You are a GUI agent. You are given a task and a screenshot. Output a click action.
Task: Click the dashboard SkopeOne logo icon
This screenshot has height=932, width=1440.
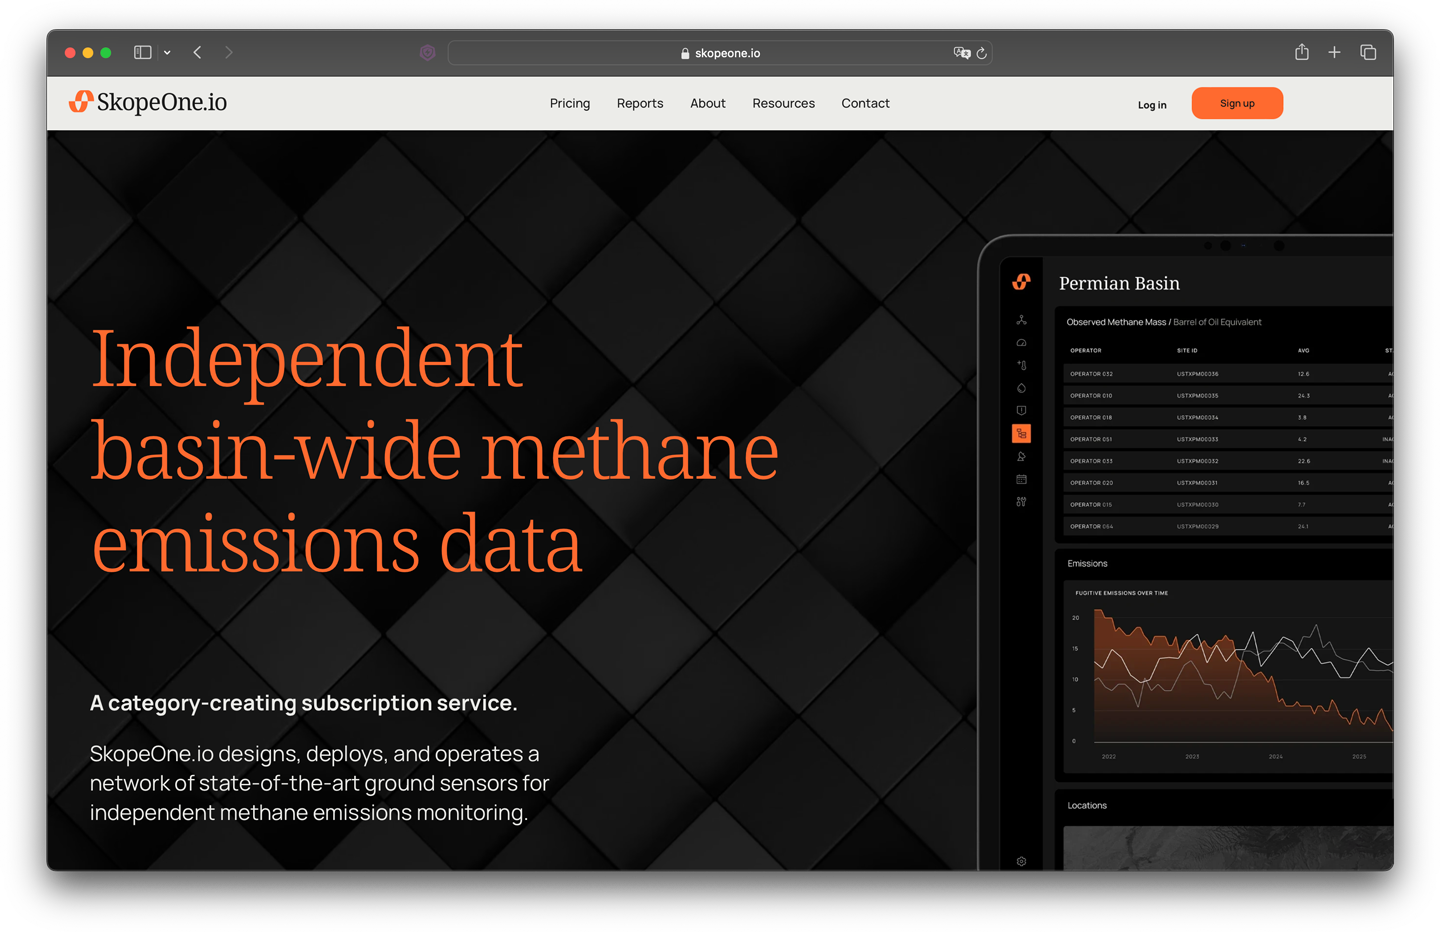point(1021,282)
